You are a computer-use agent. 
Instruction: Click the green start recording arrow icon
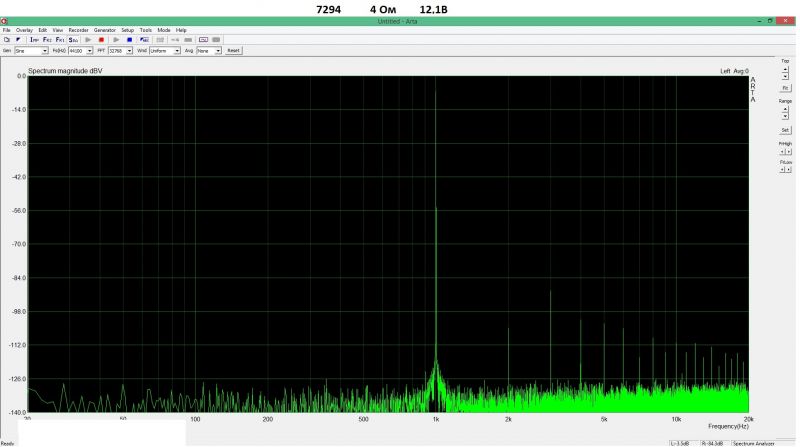pyautogui.click(x=88, y=39)
